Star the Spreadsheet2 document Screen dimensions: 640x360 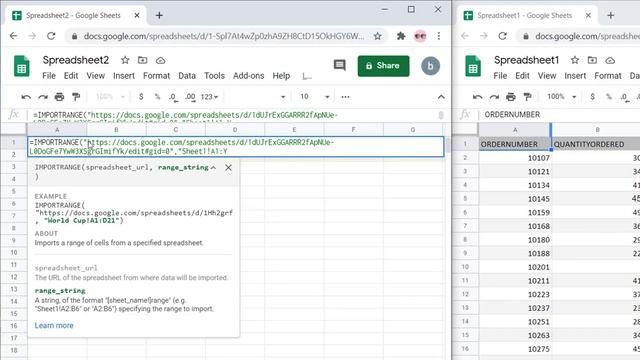125,60
